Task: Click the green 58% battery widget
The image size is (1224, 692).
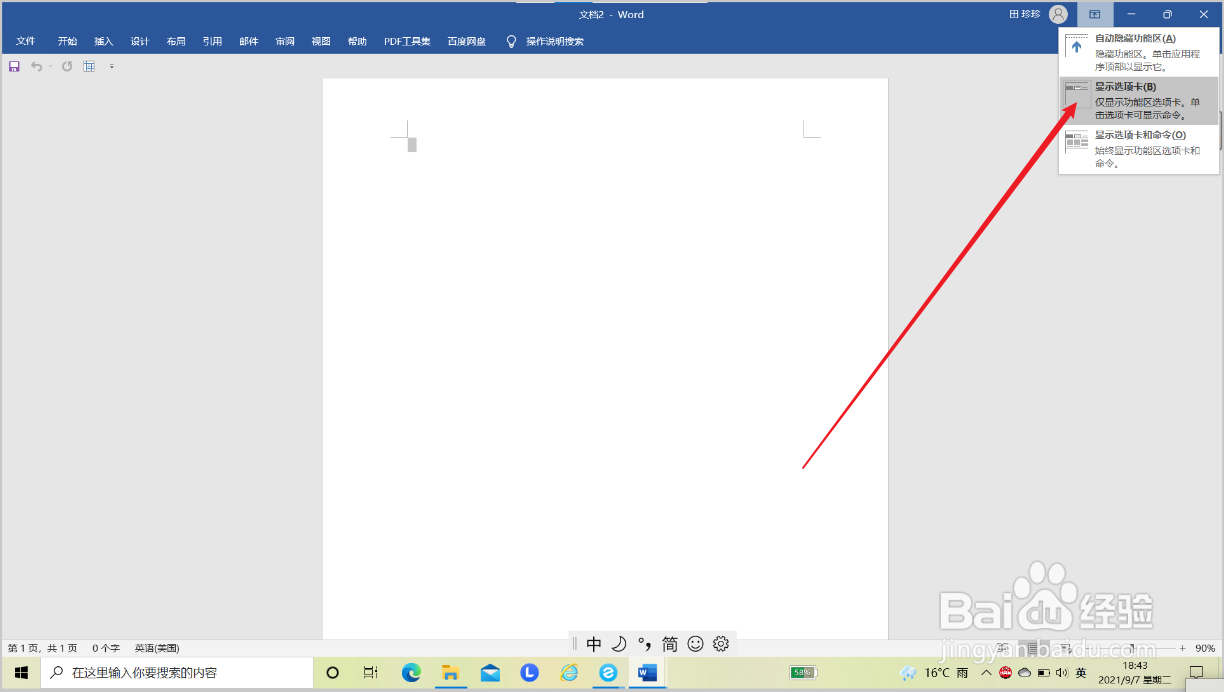Action: click(x=803, y=673)
